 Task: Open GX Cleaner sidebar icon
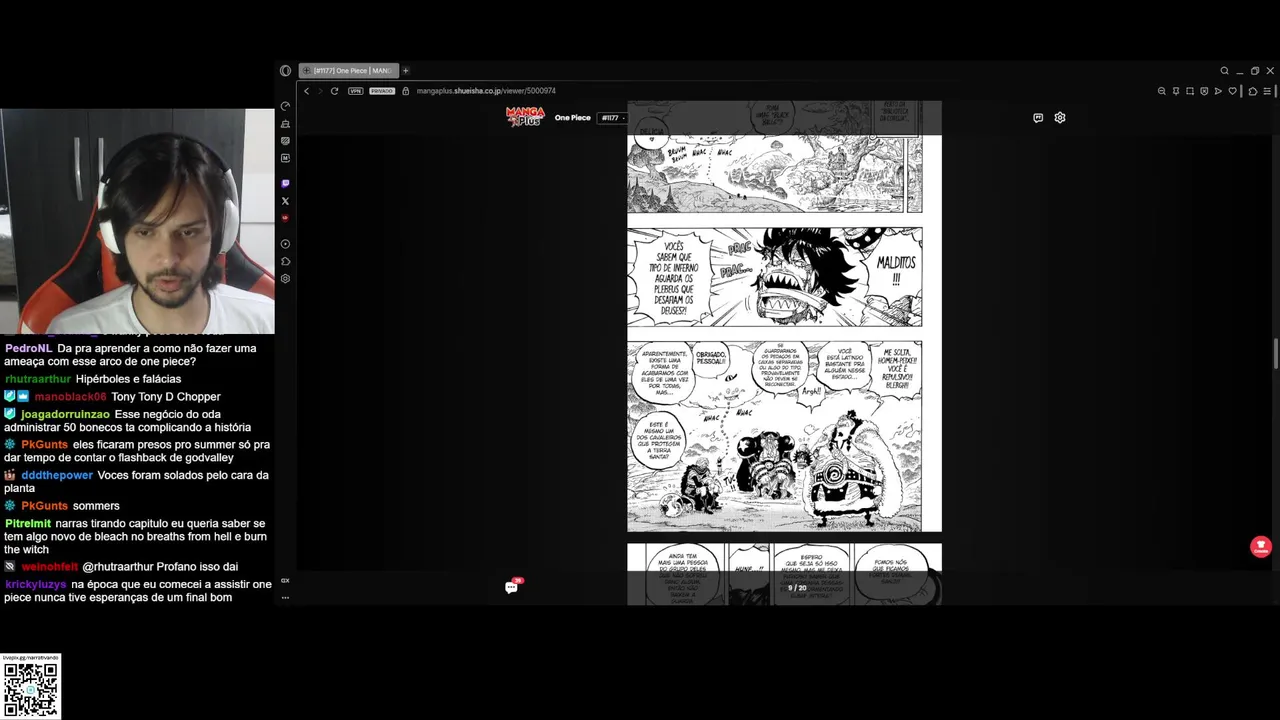pyautogui.click(x=285, y=124)
